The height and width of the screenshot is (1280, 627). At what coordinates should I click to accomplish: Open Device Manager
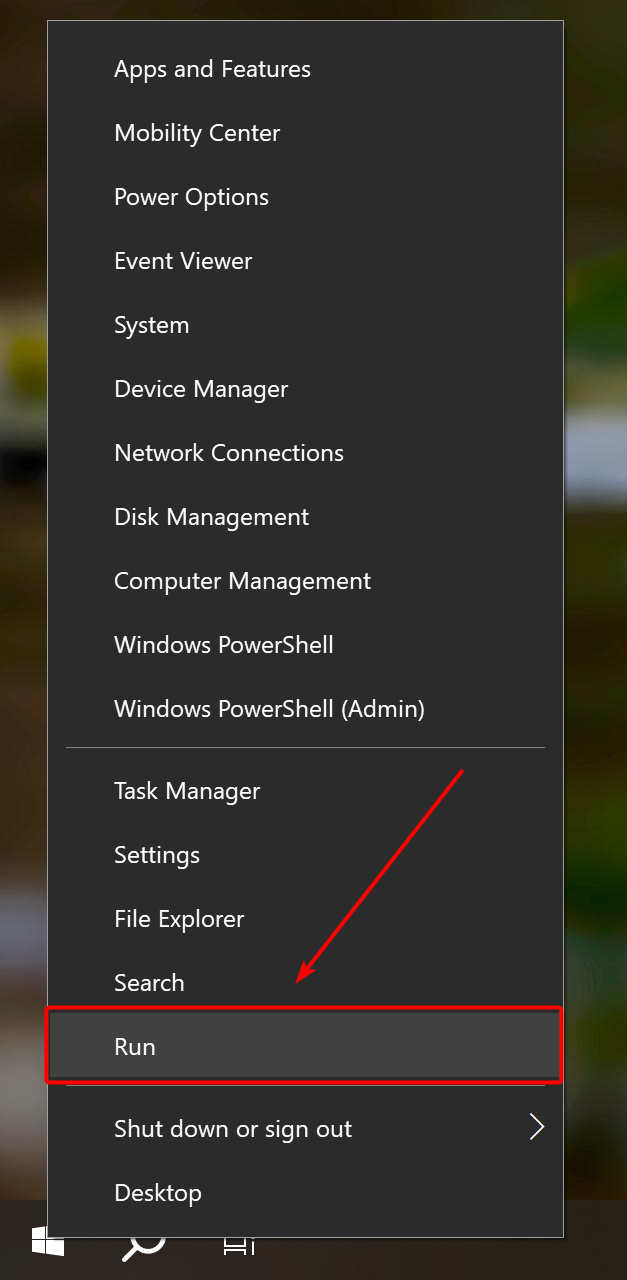tap(201, 390)
